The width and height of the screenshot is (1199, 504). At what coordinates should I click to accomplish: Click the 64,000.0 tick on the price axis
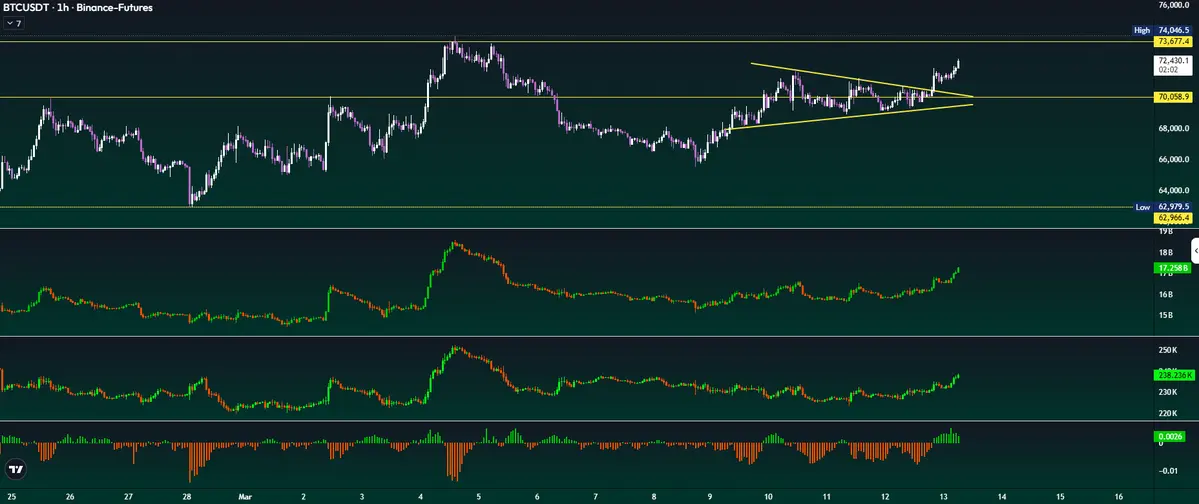tap(1175, 191)
